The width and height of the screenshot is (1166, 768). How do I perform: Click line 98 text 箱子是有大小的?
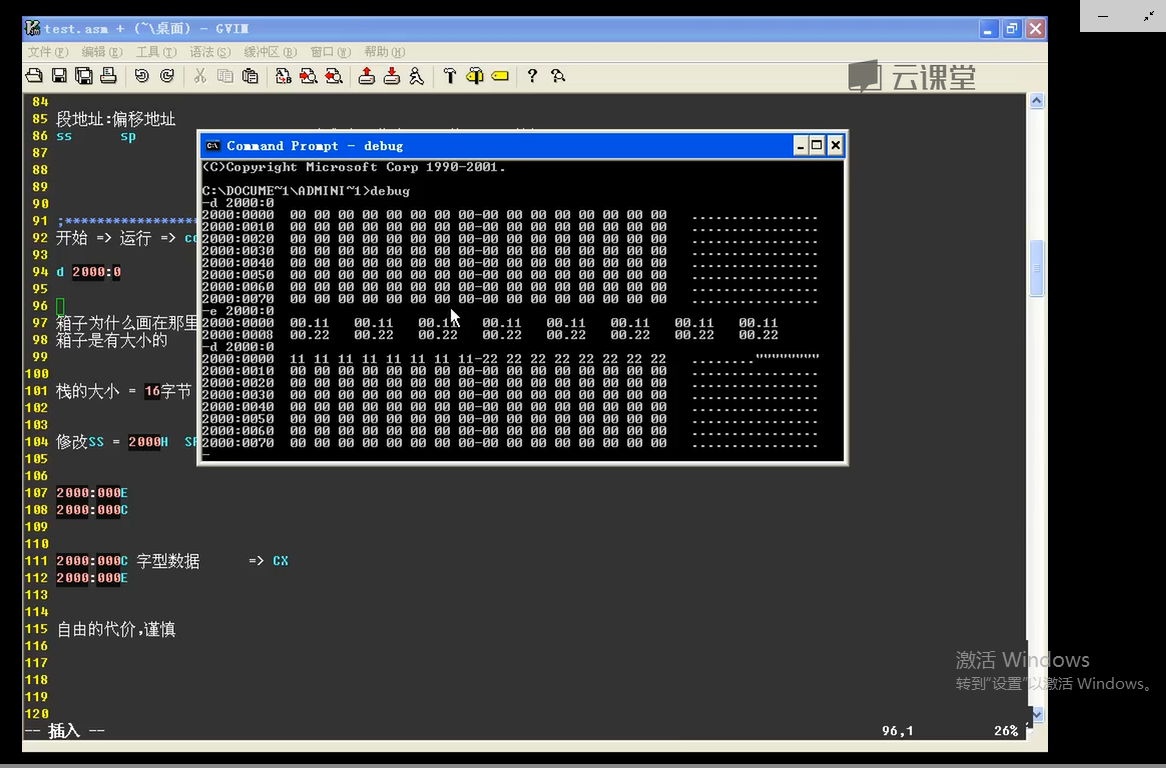pos(112,341)
